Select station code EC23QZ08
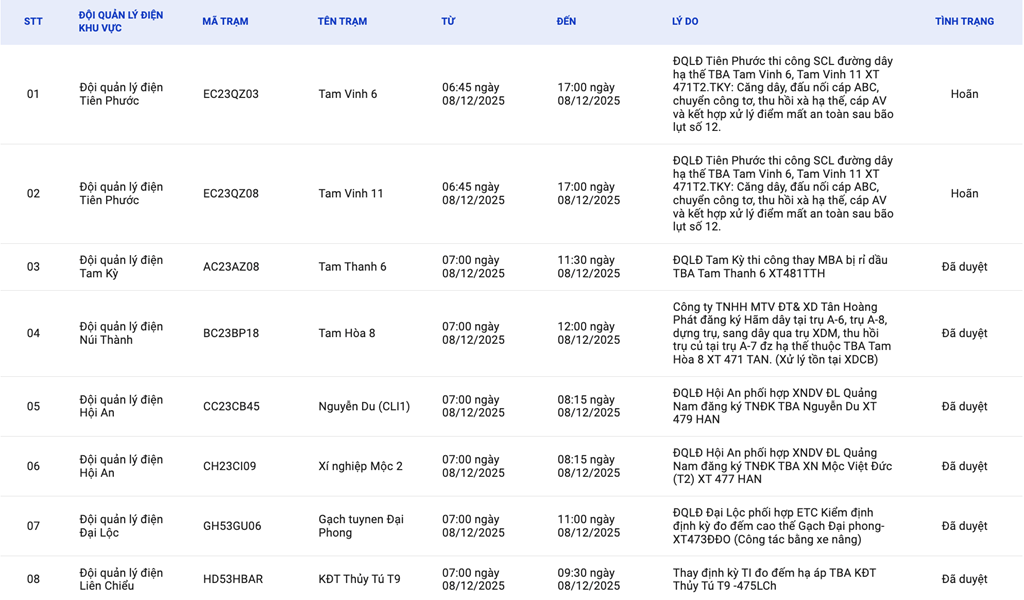1024x600 pixels. [x=231, y=194]
